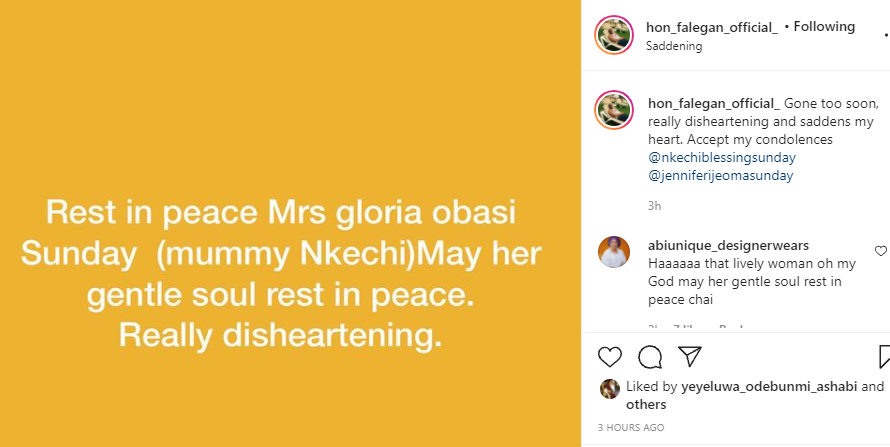Open hon_falegan_official_ header profile picture
Screen dimensions: 890x447
coord(613,35)
